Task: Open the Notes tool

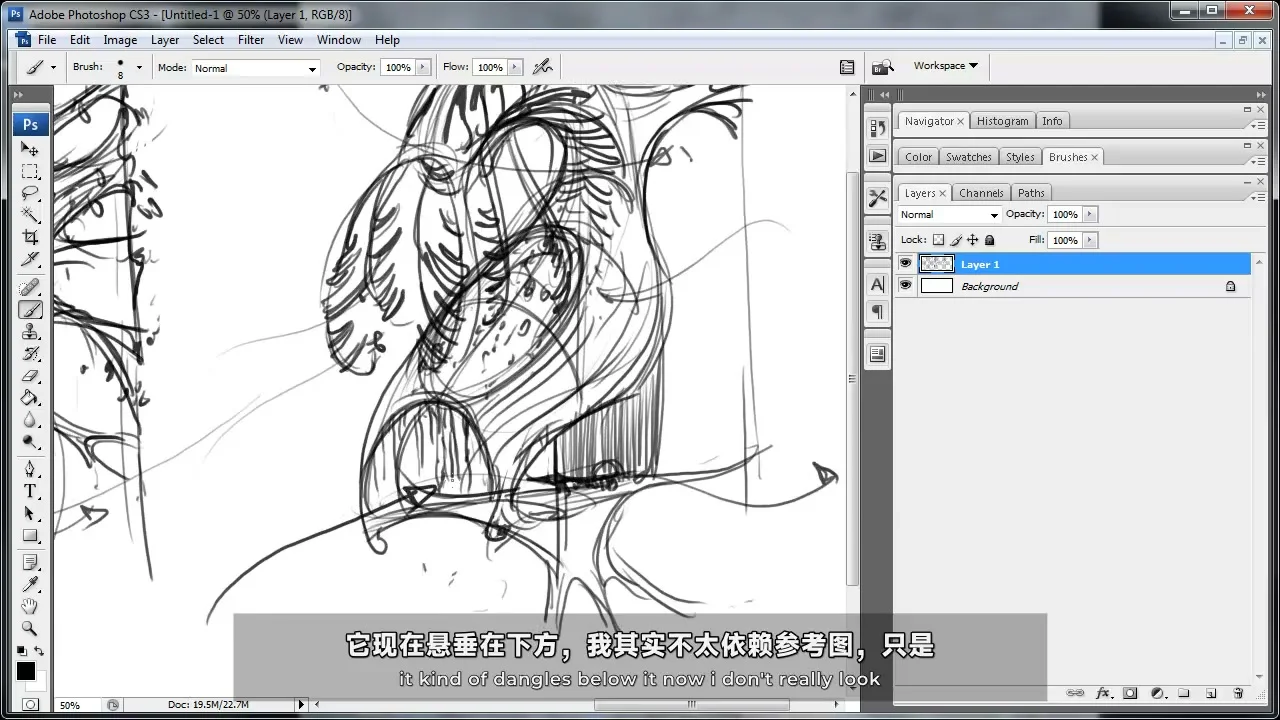Action: 30,562
